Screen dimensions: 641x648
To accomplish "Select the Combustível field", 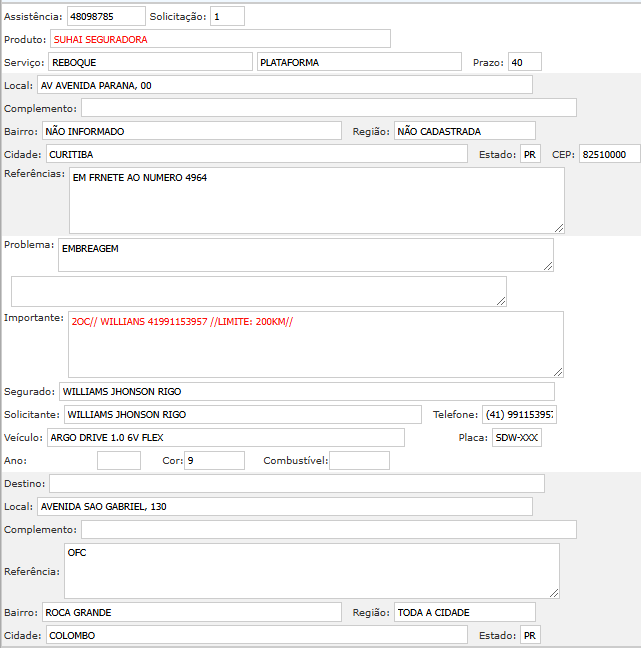I will pos(359,460).
